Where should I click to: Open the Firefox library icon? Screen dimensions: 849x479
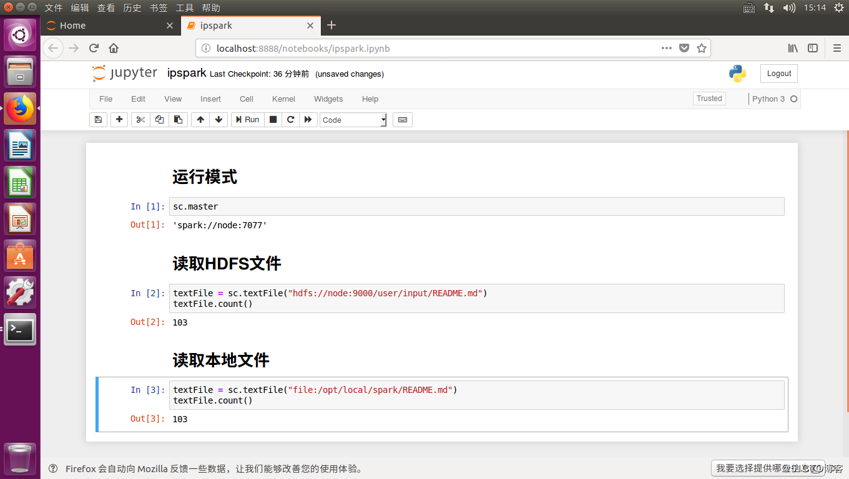click(793, 48)
